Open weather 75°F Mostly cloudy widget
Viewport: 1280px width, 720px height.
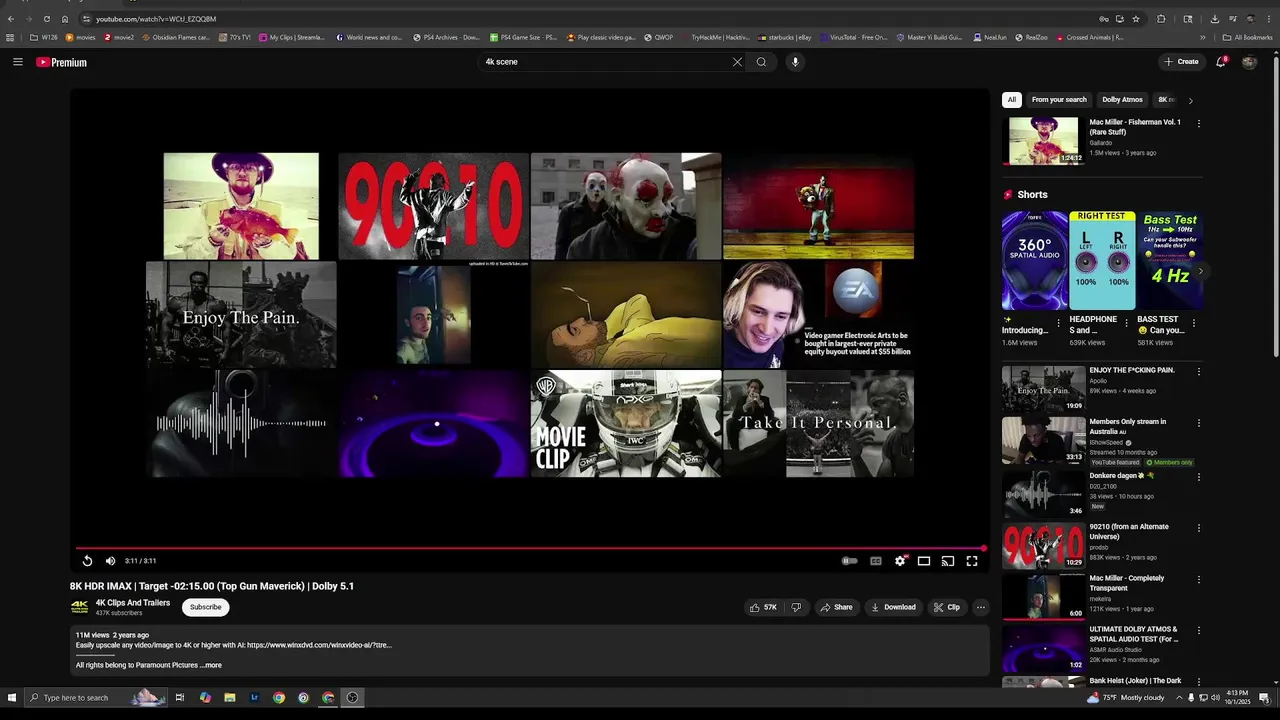pos(1126,698)
